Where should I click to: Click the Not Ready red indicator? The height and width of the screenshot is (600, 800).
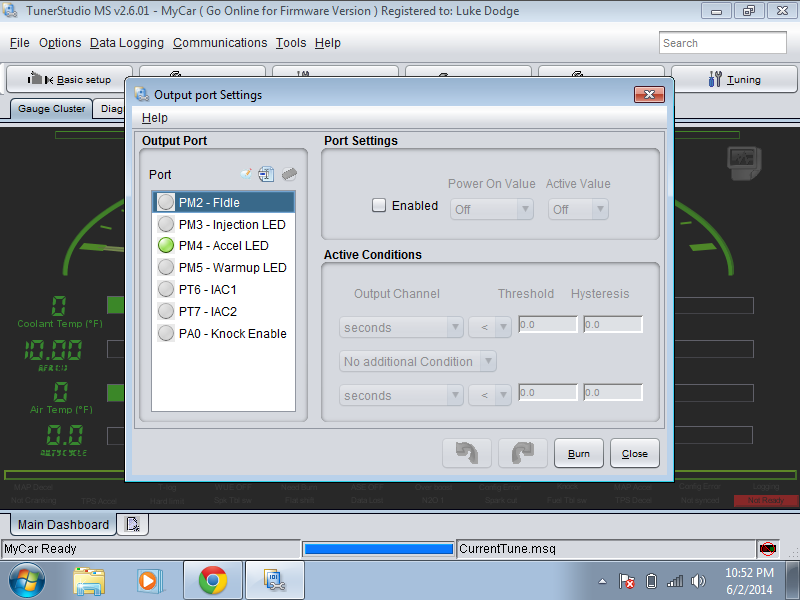click(765, 501)
